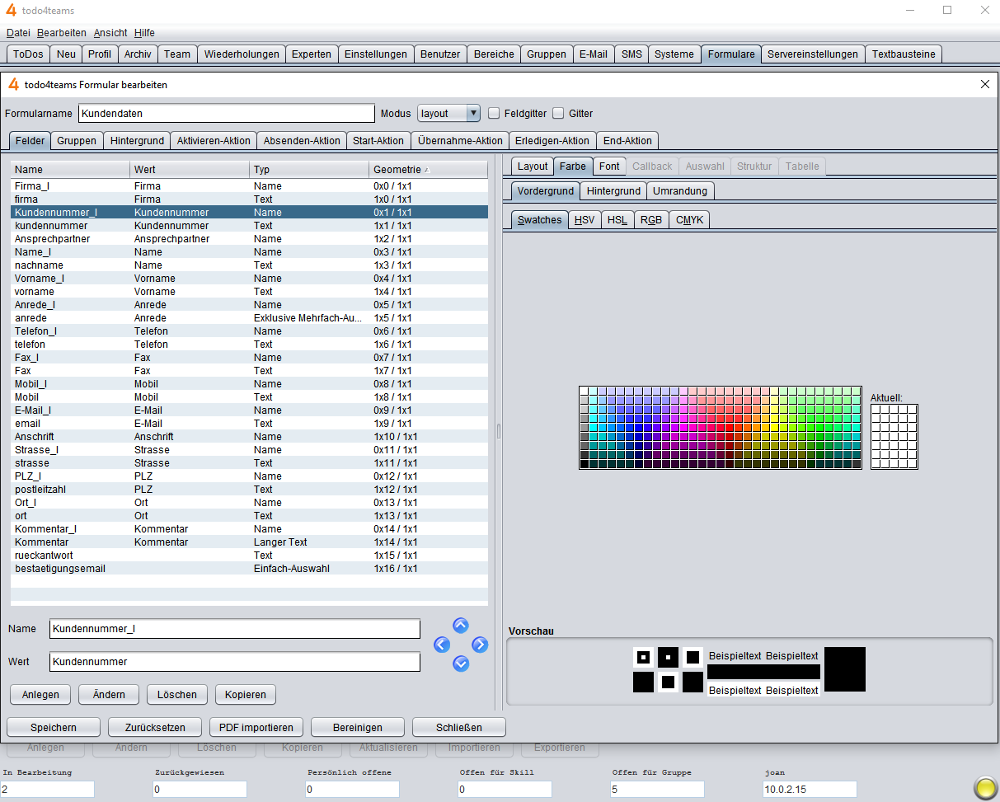The width and height of the screenshot is (1000, 802).
Task: Click the Name input field
Action: click(x=234, y=629)
